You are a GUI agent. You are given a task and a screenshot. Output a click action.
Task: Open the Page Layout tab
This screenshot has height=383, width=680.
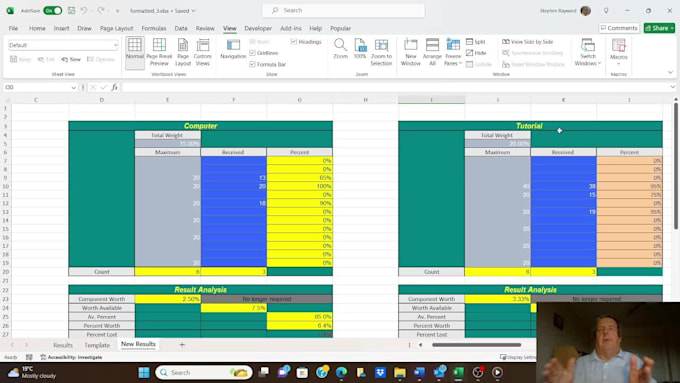[x=117, y=28]
